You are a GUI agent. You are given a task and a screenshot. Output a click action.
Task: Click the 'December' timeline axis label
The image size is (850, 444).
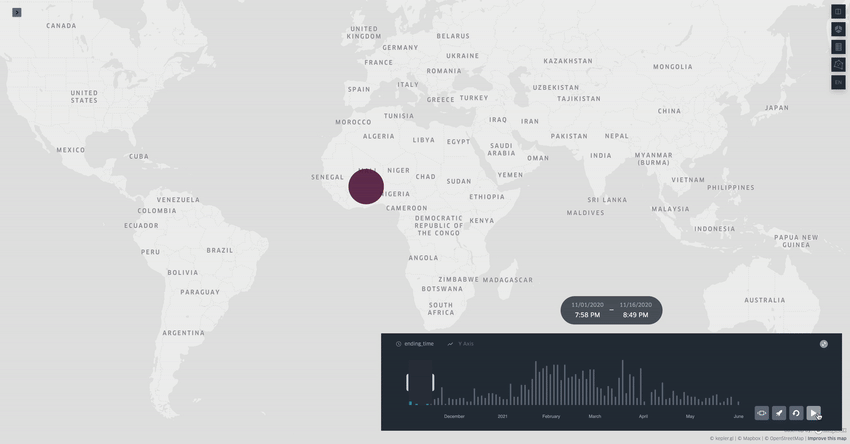point(454,416)
